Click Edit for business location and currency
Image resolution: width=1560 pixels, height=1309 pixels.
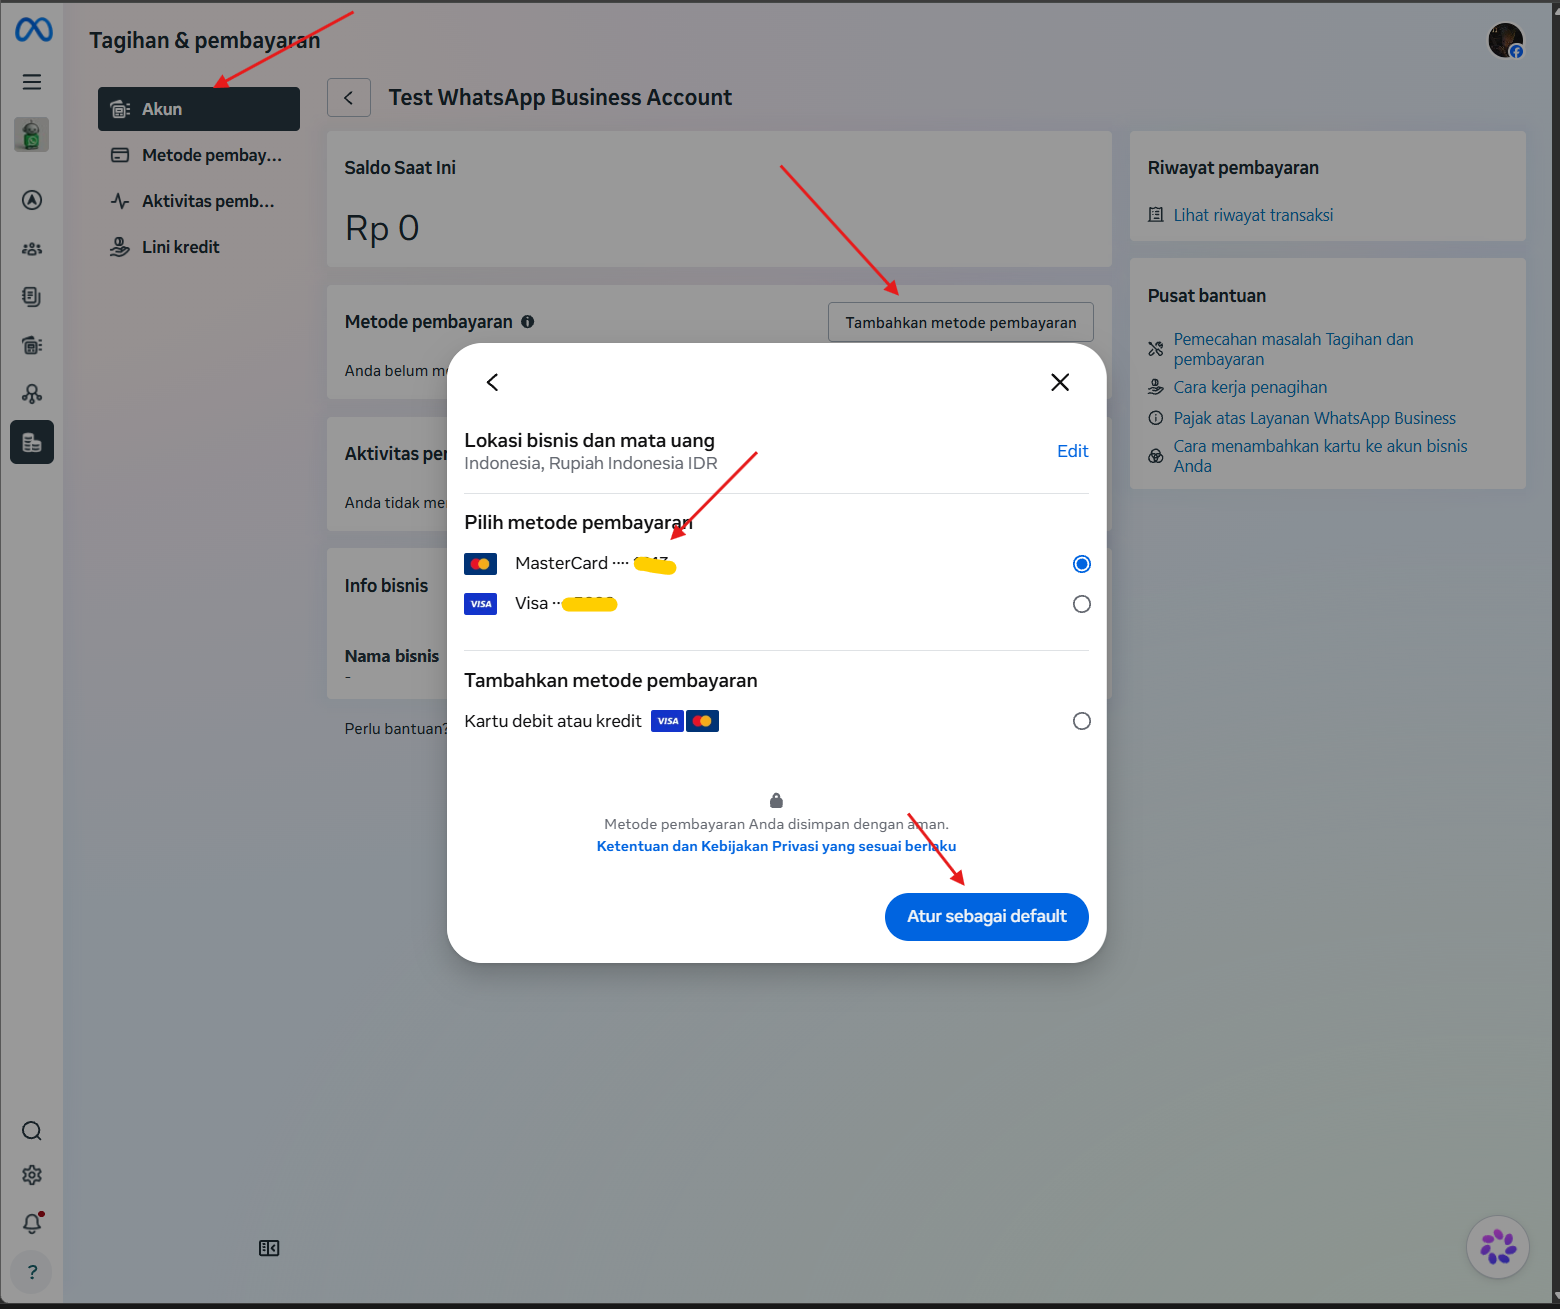[x=1072, y=451]
